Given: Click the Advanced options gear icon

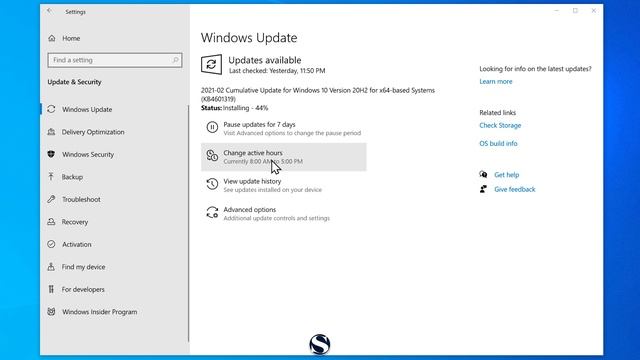Looking at the screenshot, I should click(x=212, y=212).
